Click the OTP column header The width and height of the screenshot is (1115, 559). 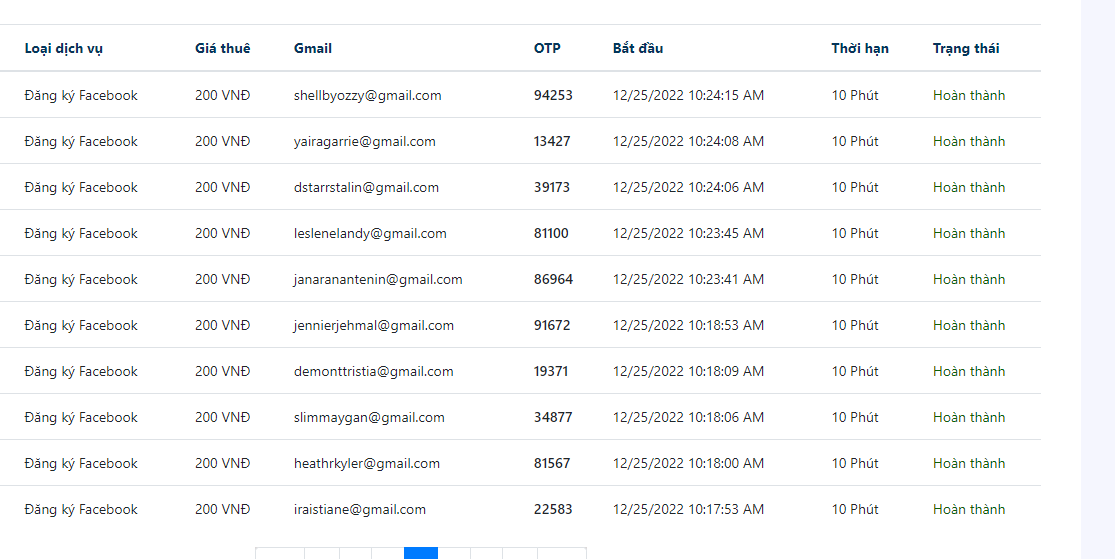pyautogui.click(x=547, y=48)
